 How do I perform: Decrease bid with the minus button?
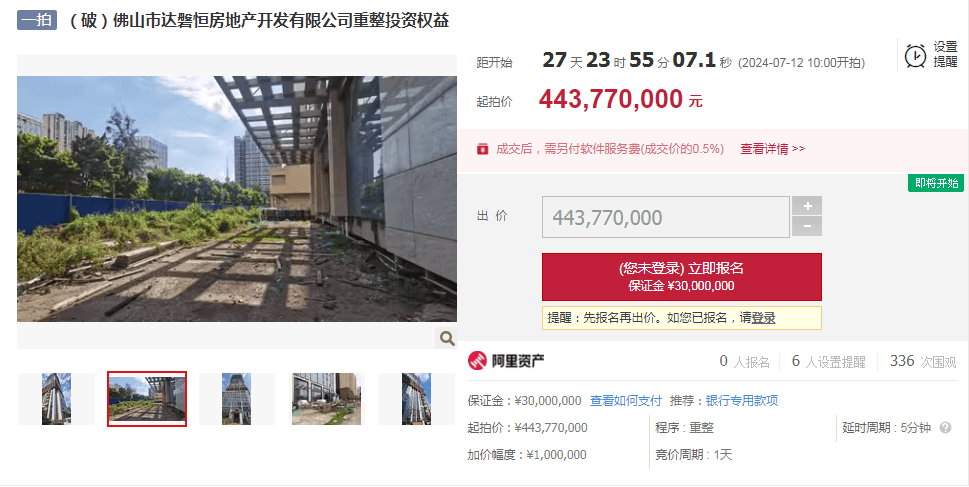pyautogui.click(x=807, y=227)
